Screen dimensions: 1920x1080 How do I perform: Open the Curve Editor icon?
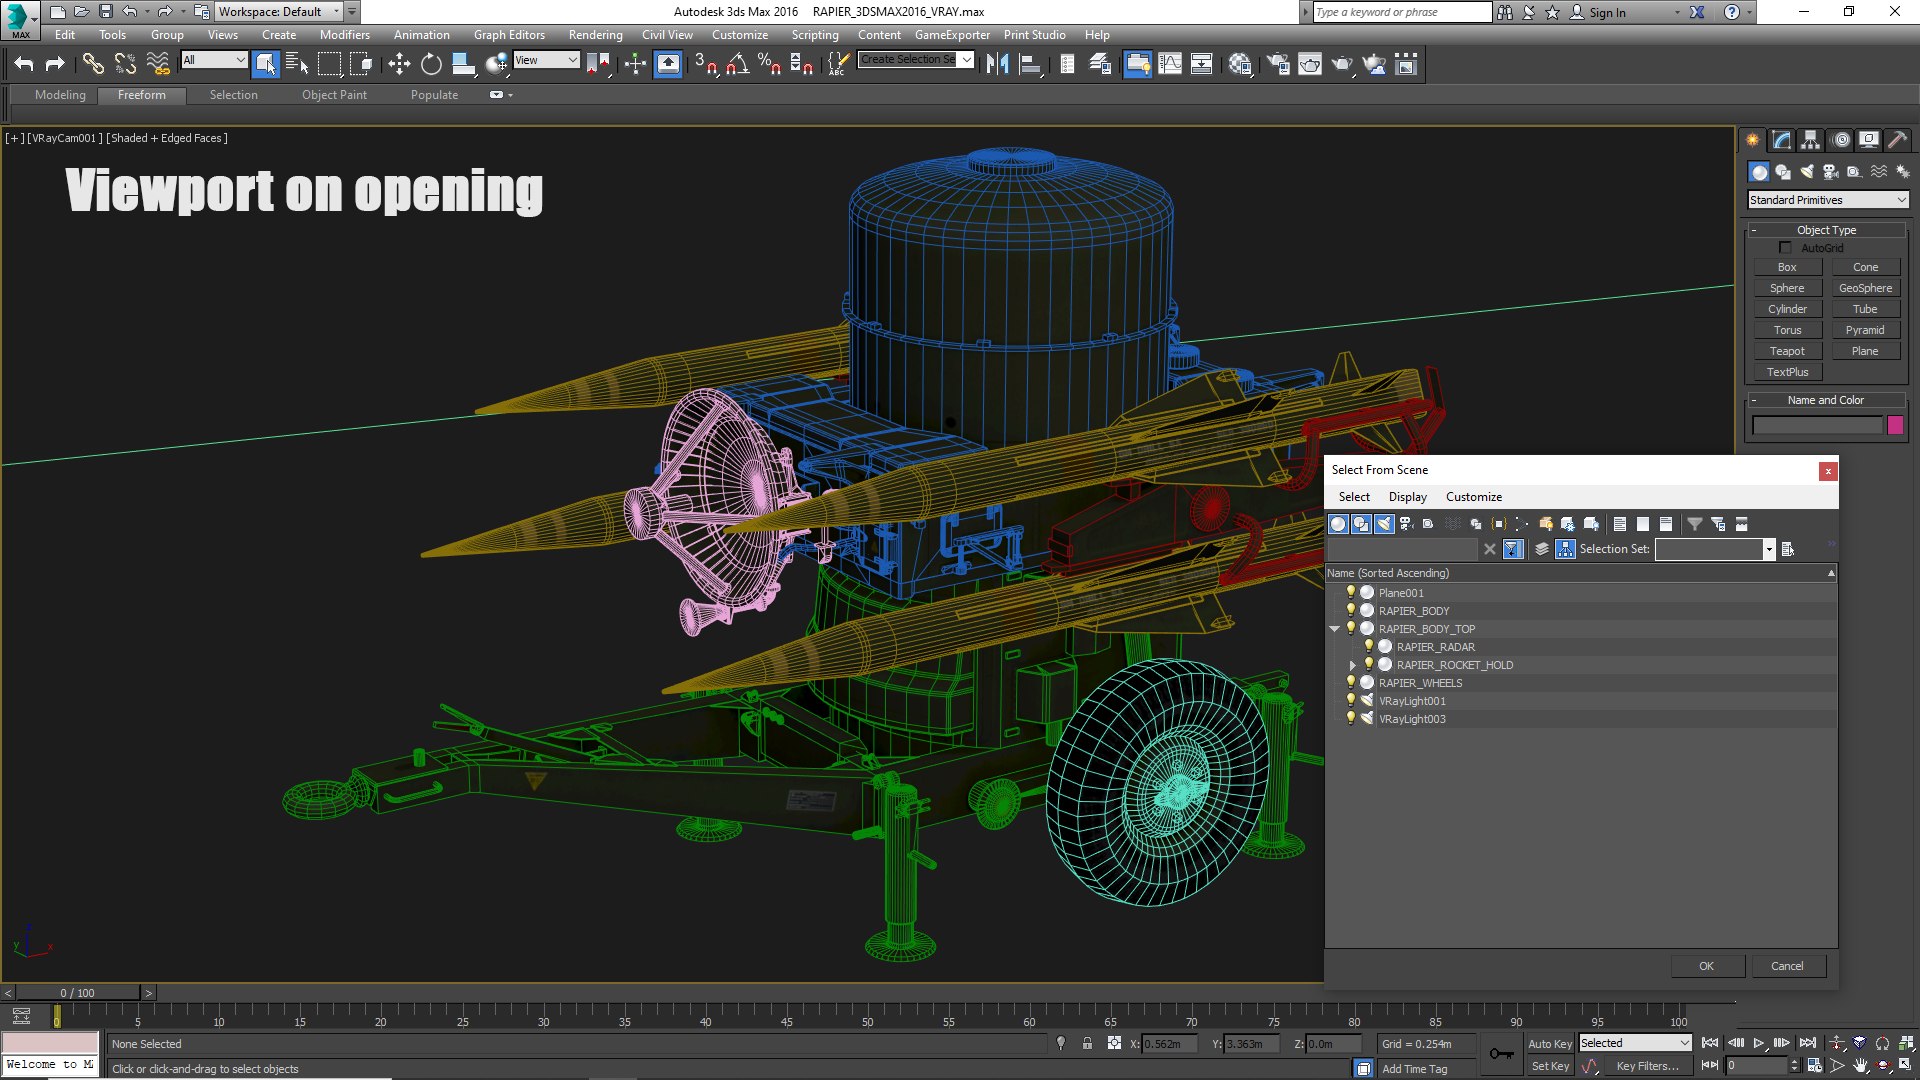point(1170,64)
